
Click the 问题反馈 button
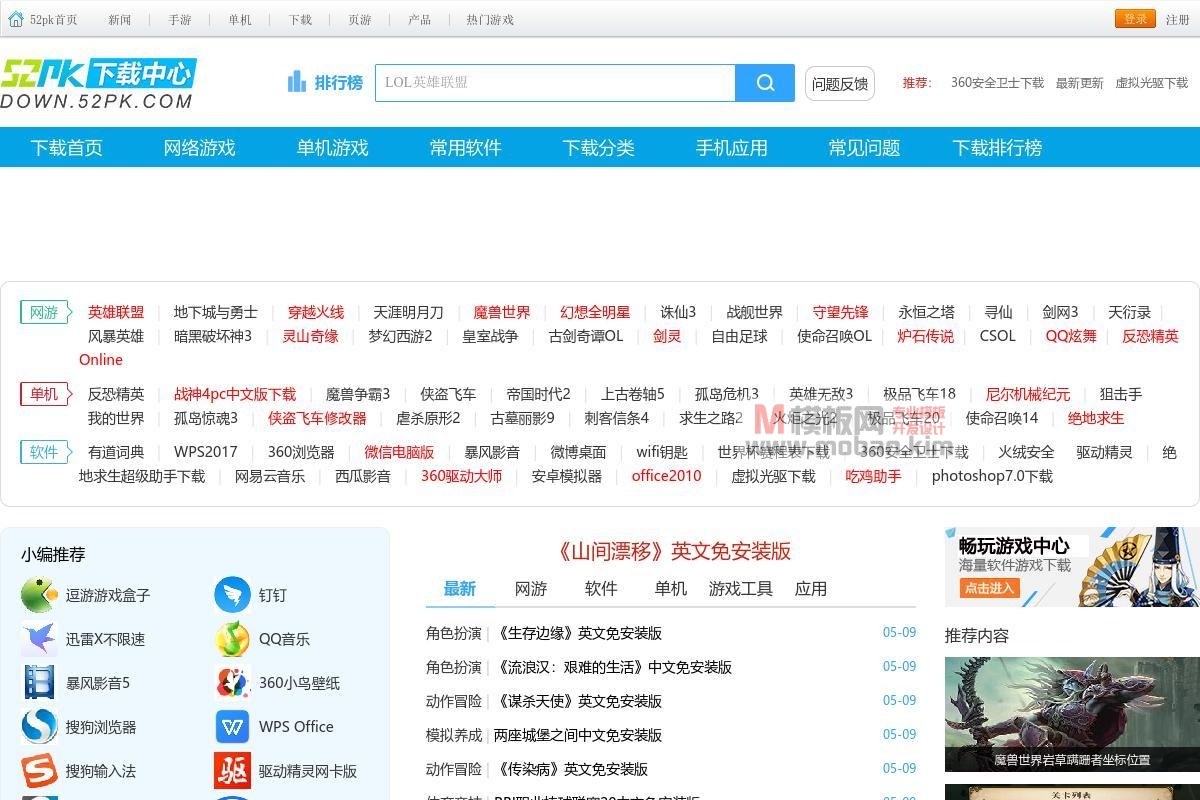[x=840, y=84]
